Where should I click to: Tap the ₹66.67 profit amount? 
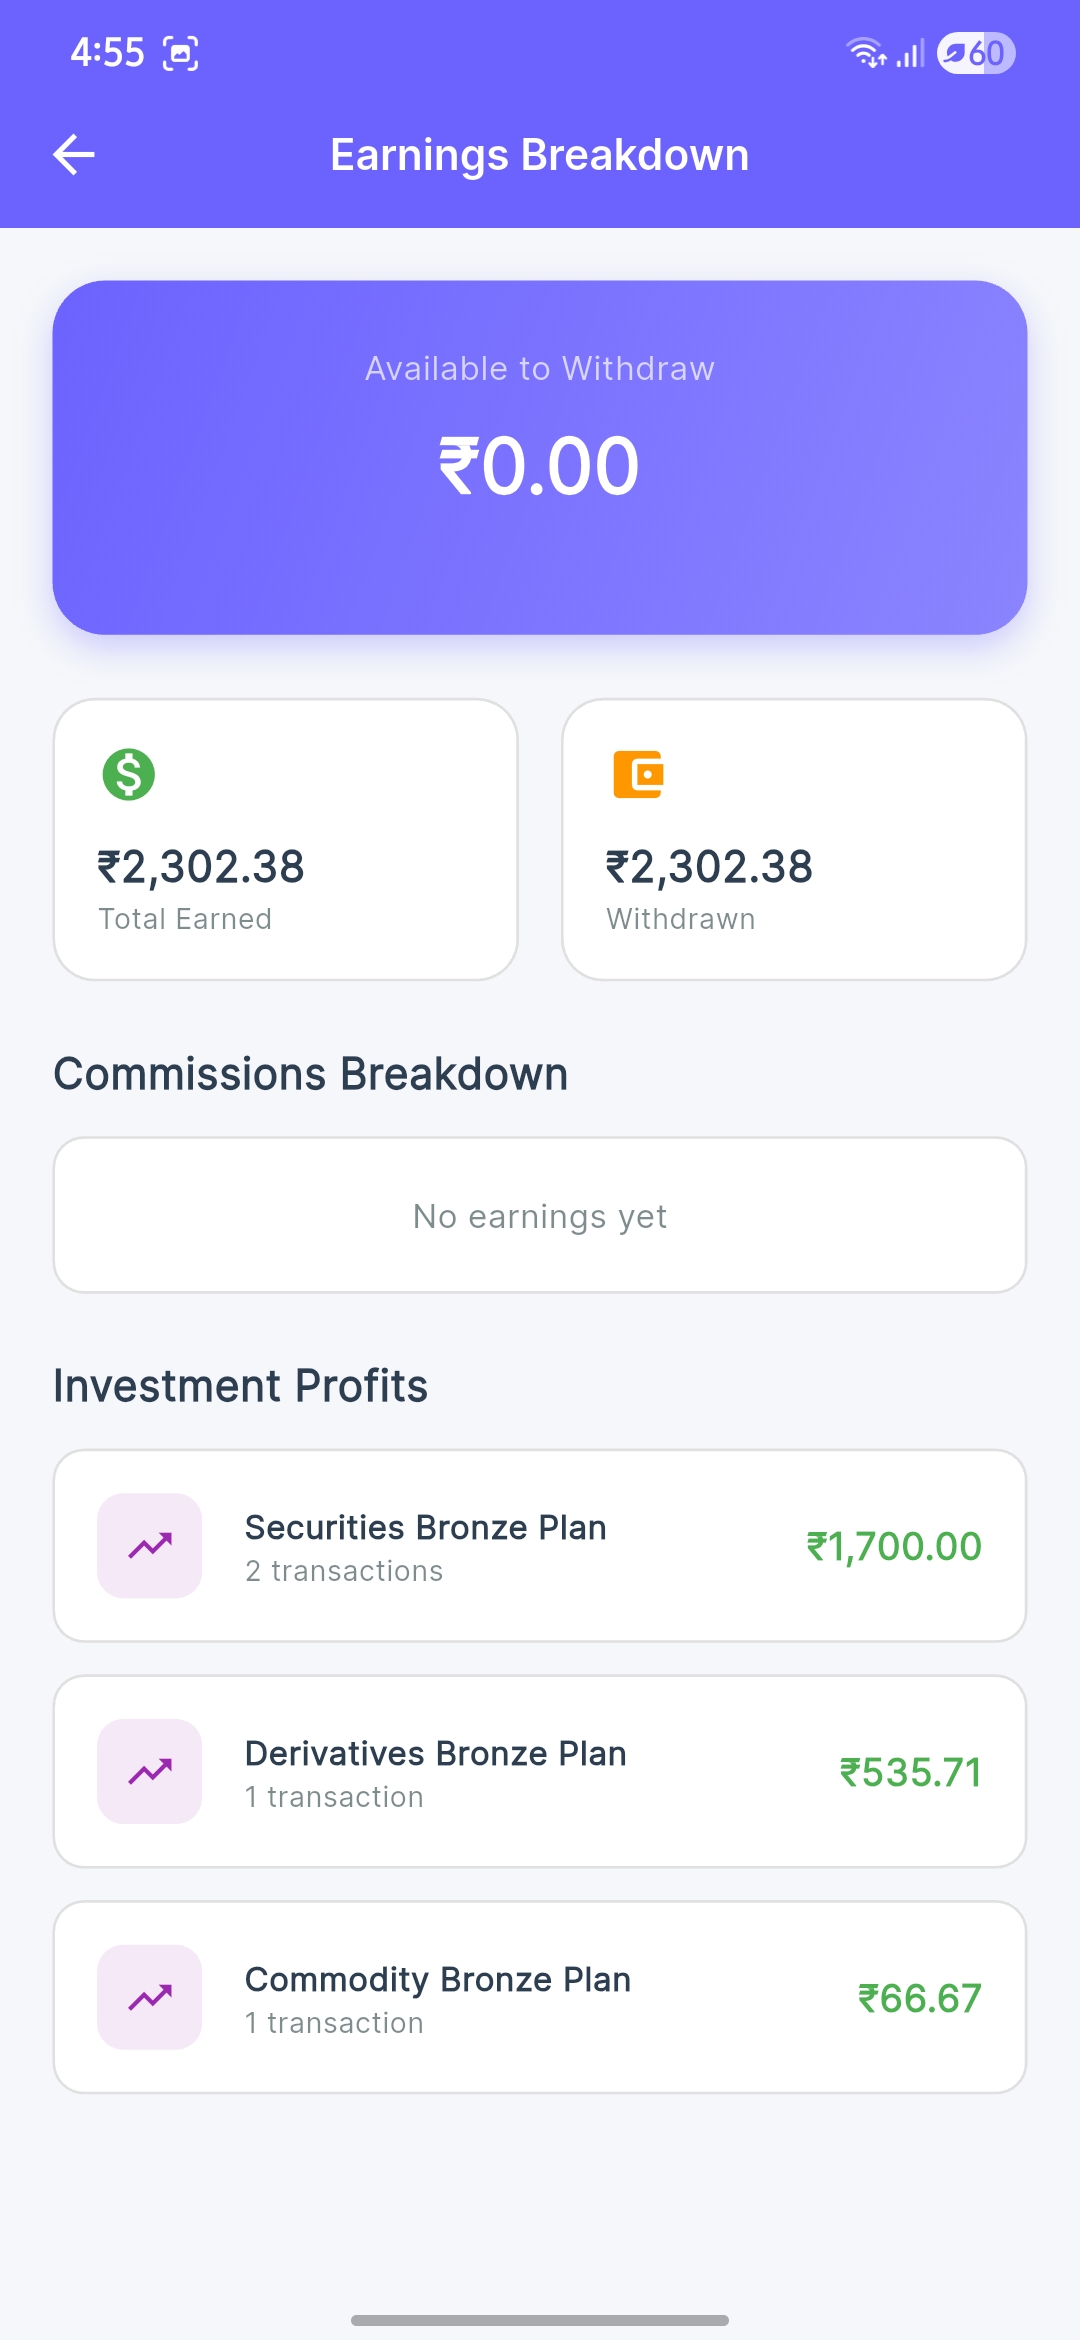click(x=920, y=1999)
